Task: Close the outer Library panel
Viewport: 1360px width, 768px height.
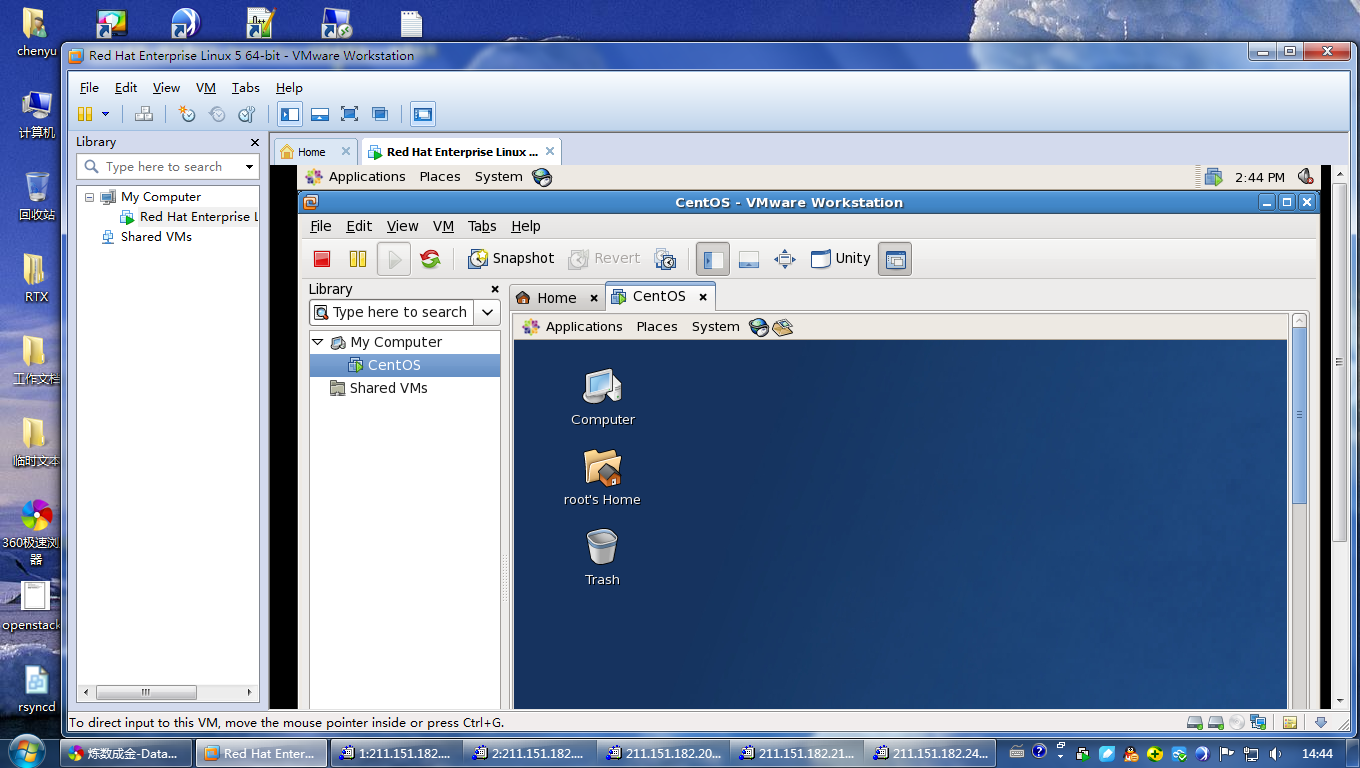Action: tap(254, 142)
